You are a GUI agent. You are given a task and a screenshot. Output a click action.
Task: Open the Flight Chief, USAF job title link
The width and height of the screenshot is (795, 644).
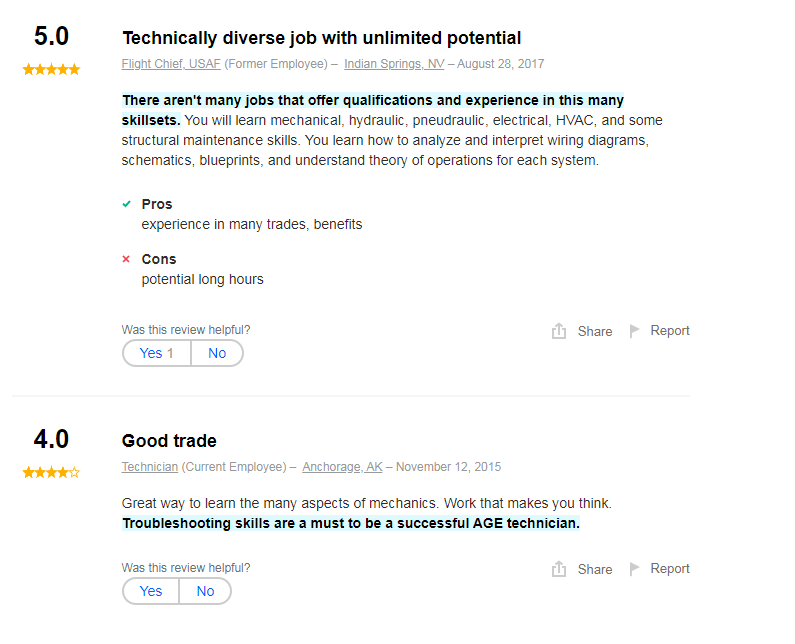tap(171, 64)
